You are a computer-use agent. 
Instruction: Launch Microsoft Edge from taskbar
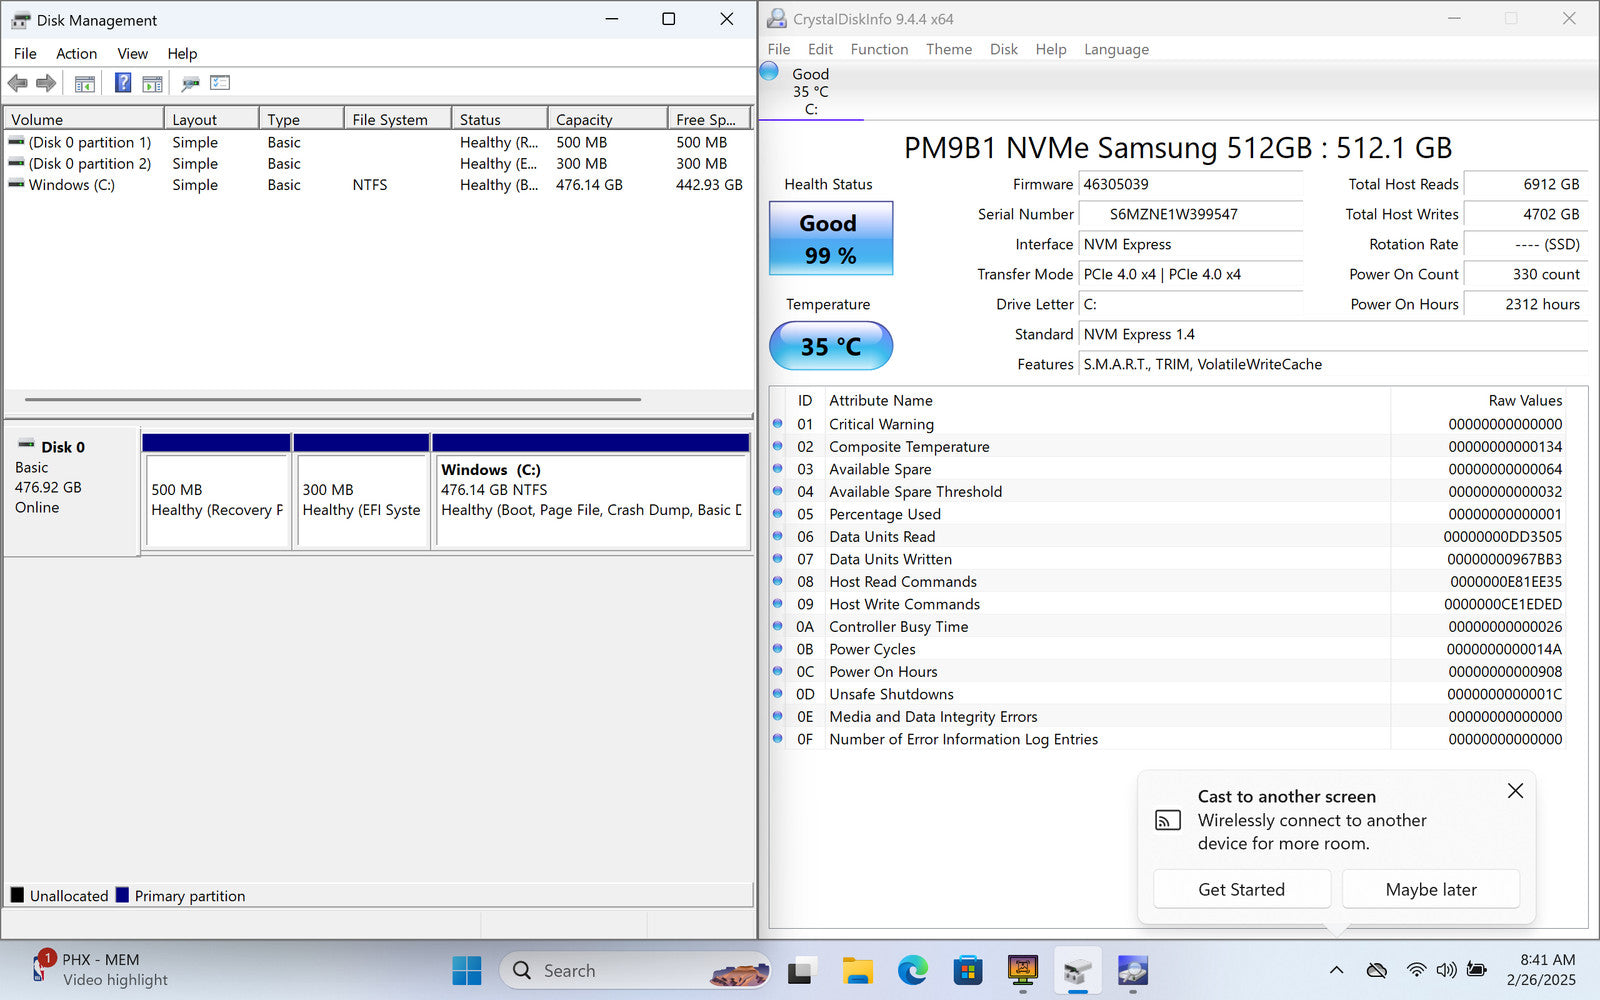pos(912,970)
